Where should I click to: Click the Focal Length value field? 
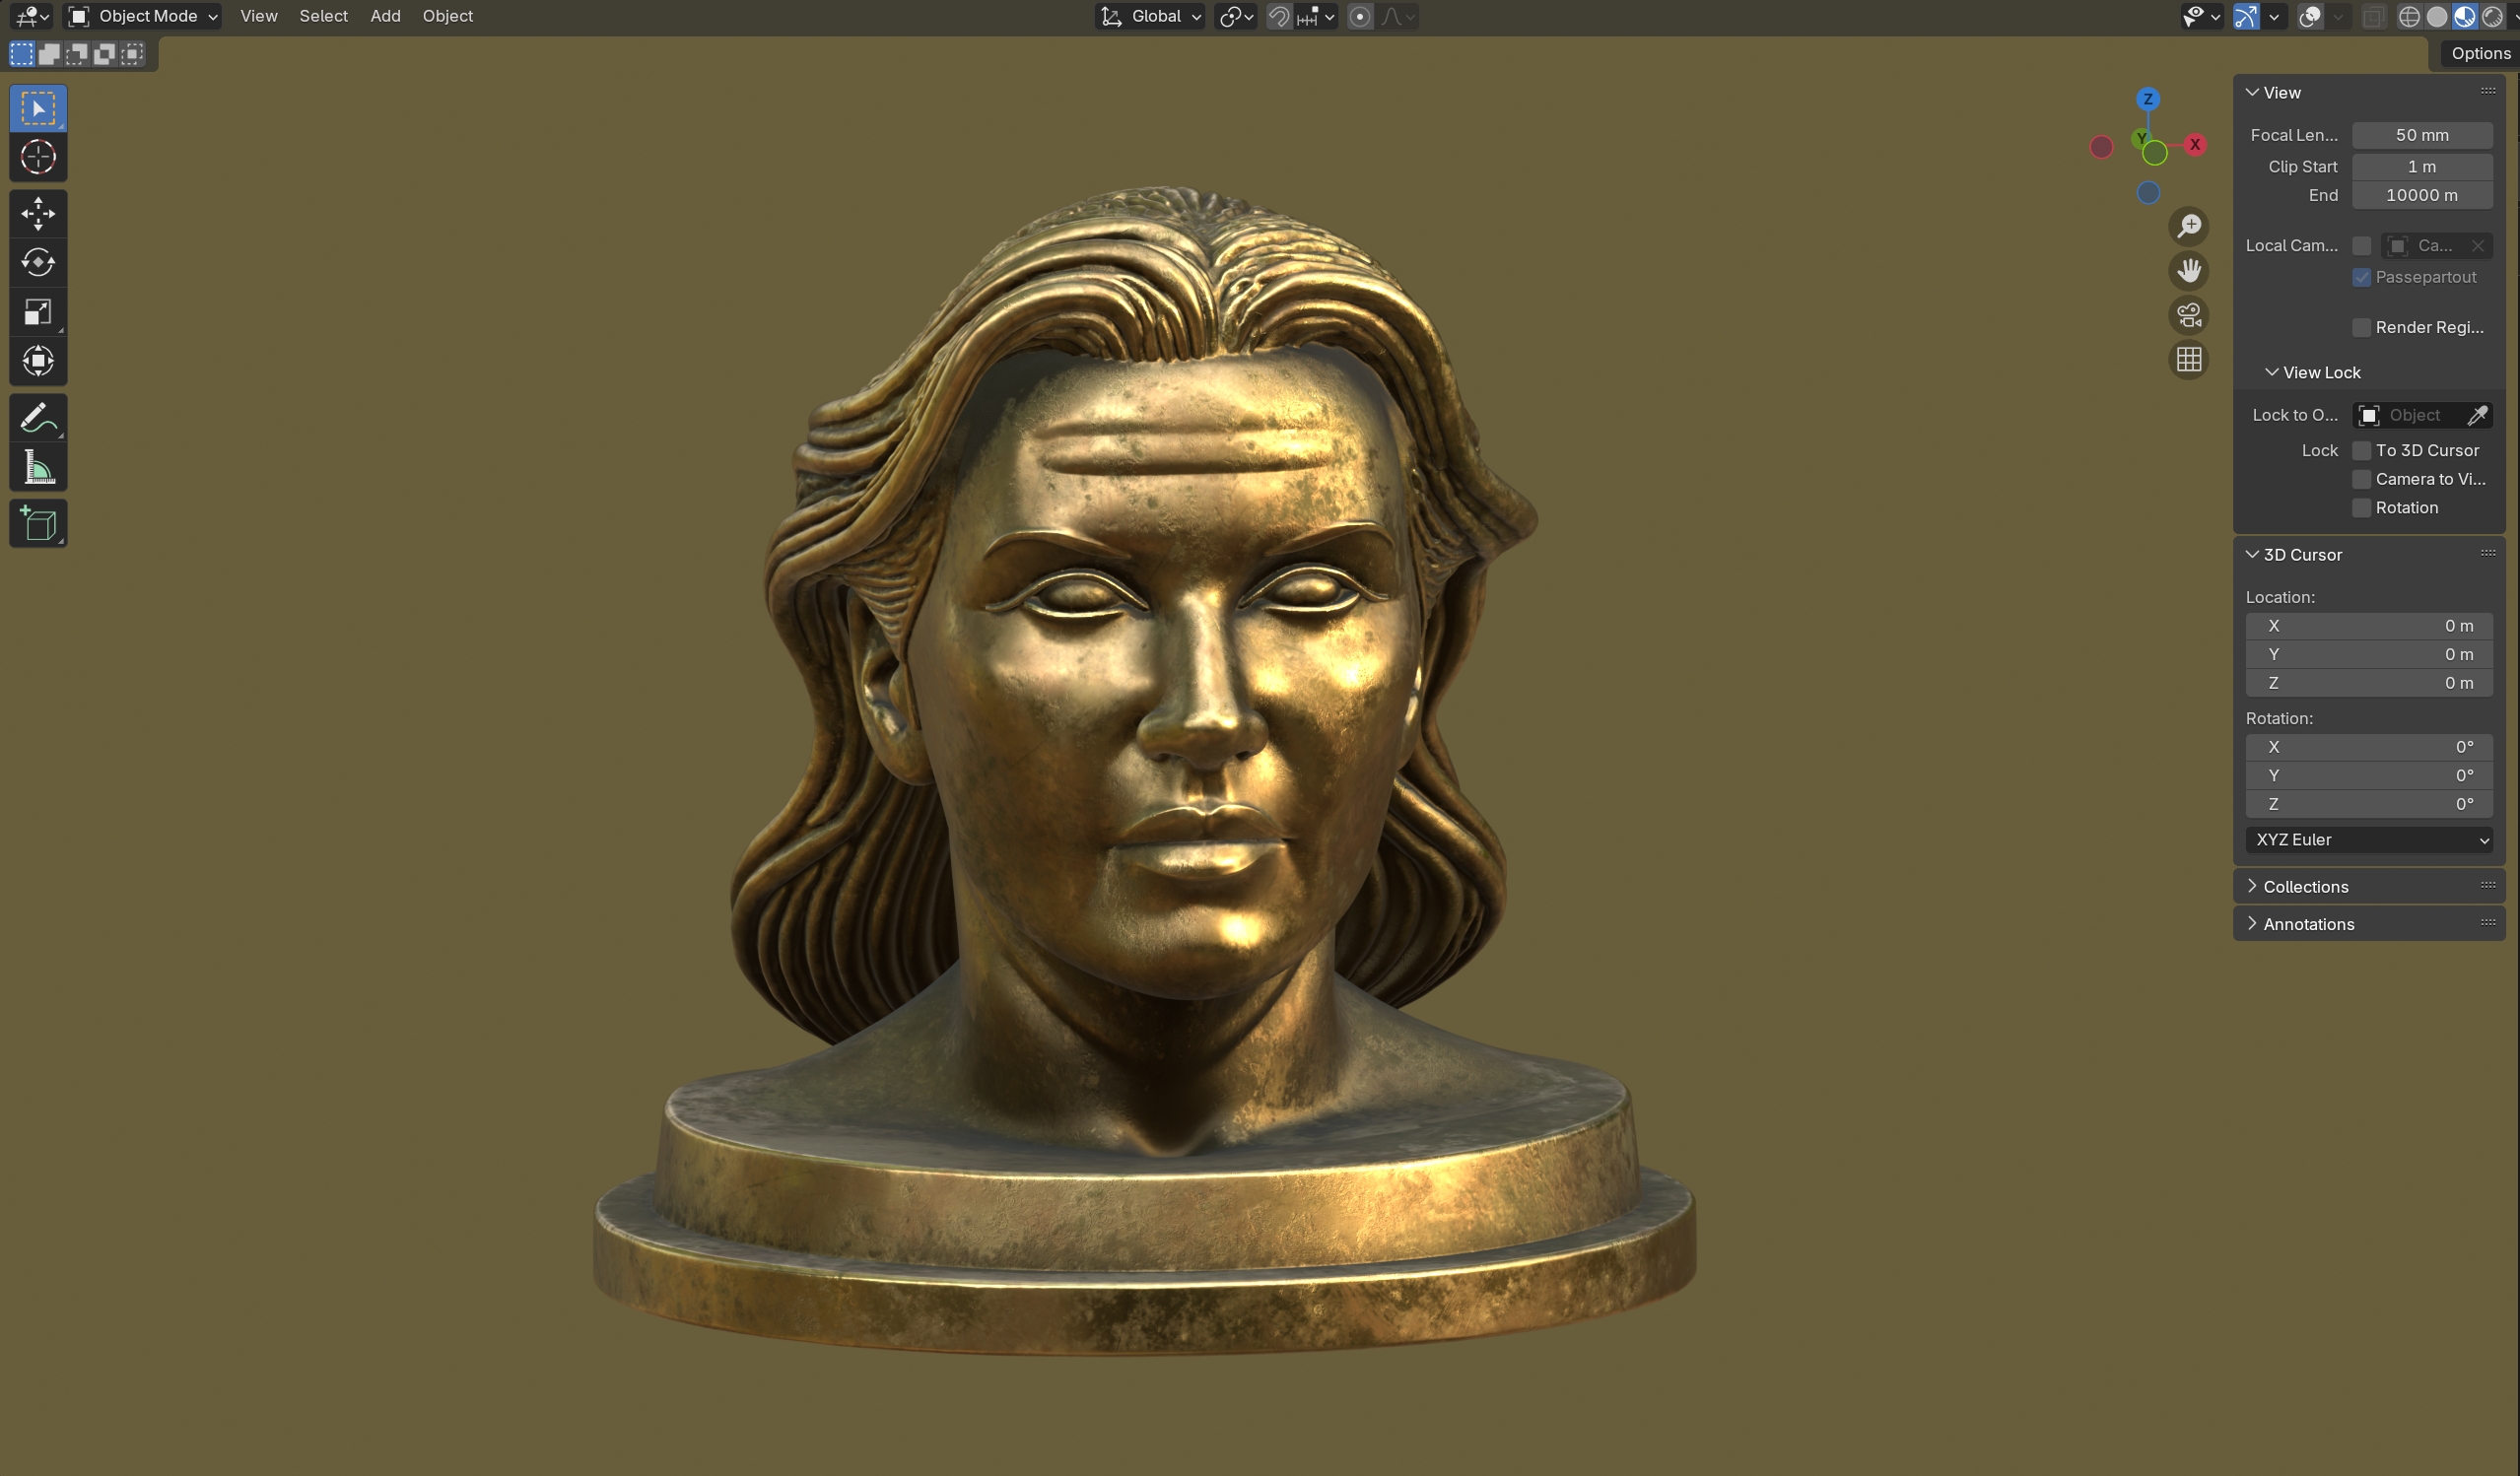[2421, 135]
